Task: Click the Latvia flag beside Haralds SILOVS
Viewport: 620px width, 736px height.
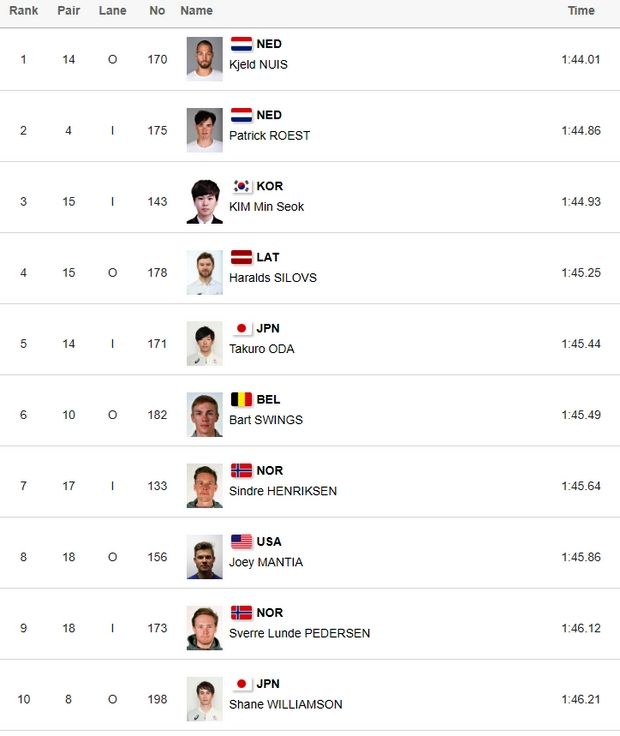Action: [241, 257]
